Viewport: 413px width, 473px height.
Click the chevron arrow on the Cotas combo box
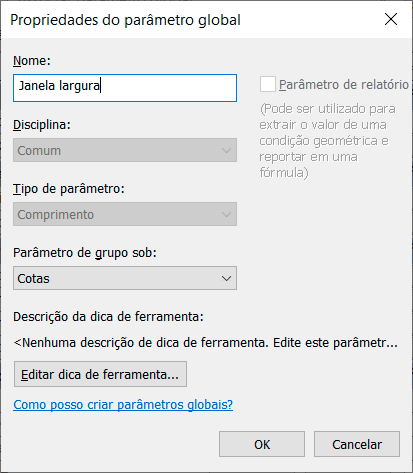[x=226, y=278]
